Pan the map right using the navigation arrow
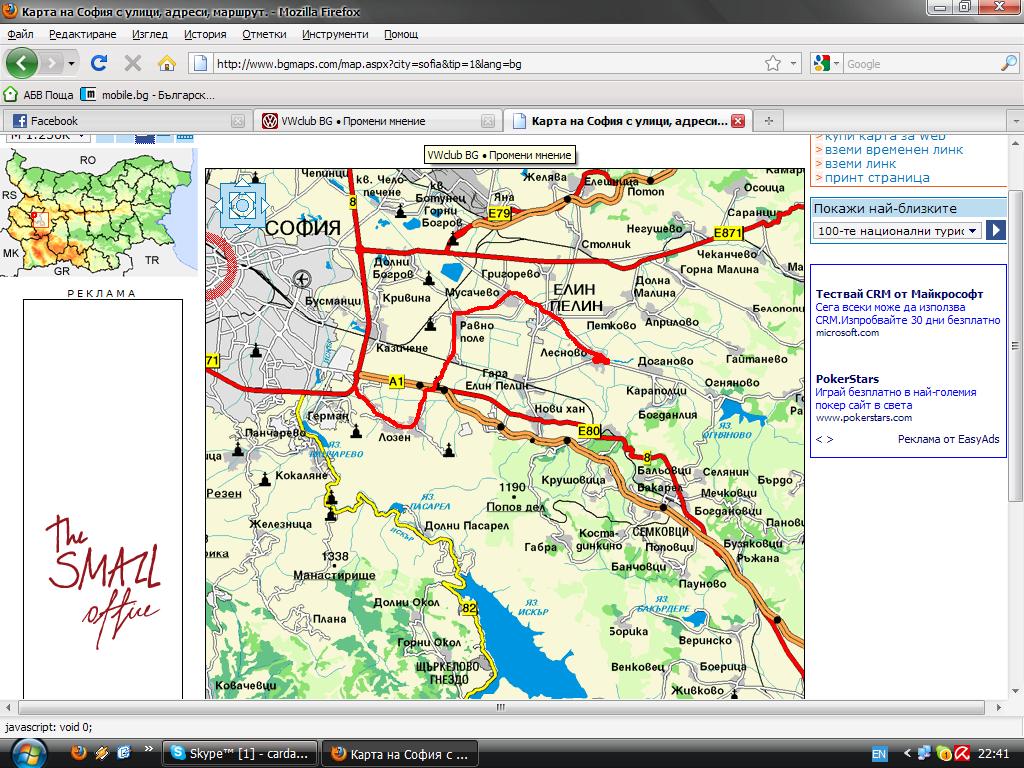This screenshot has width=1024, height=768. [265, 206]
